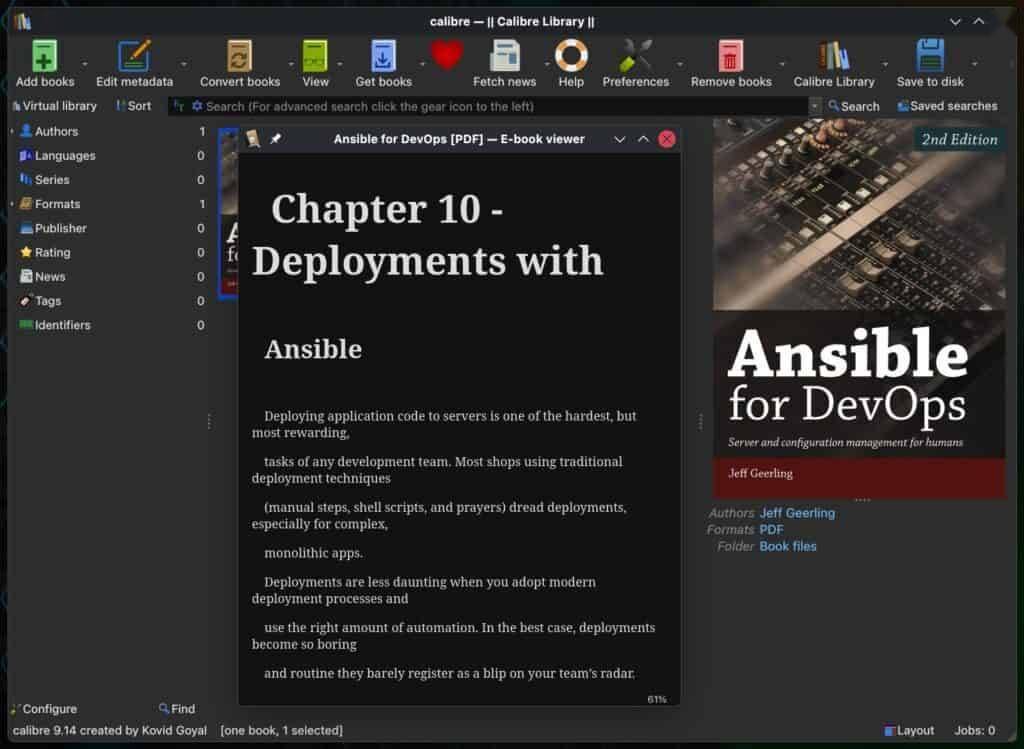Click the pin icon in E-book viewer
1024x749 pixels.
(276, 138)
